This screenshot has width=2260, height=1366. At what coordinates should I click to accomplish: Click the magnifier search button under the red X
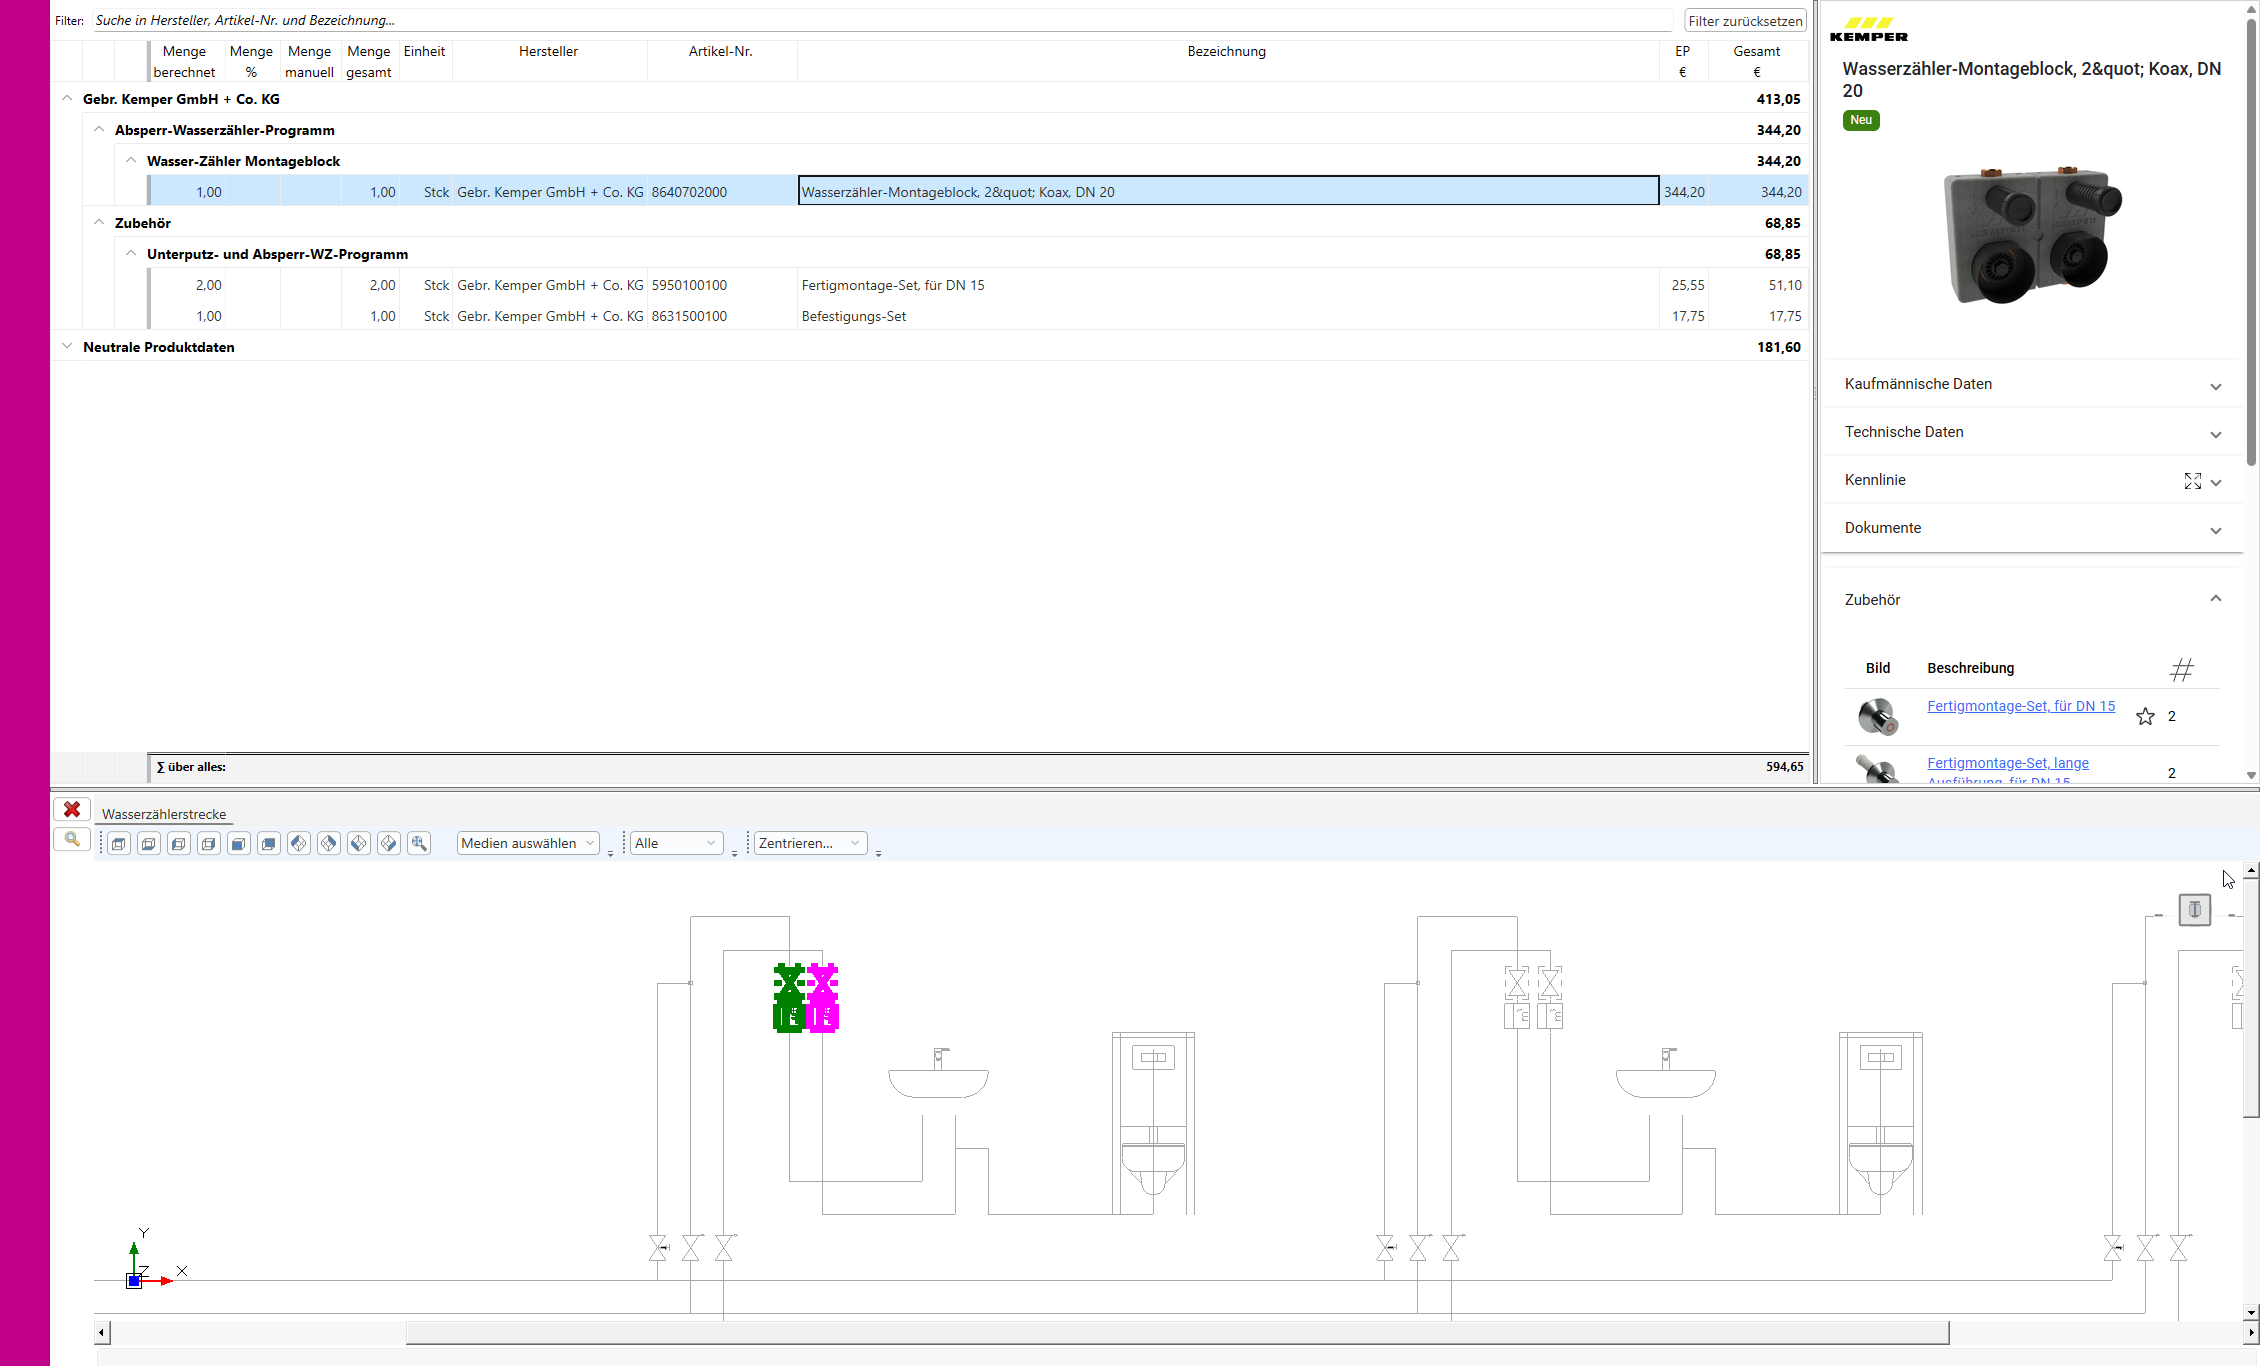tap(72, 840)
